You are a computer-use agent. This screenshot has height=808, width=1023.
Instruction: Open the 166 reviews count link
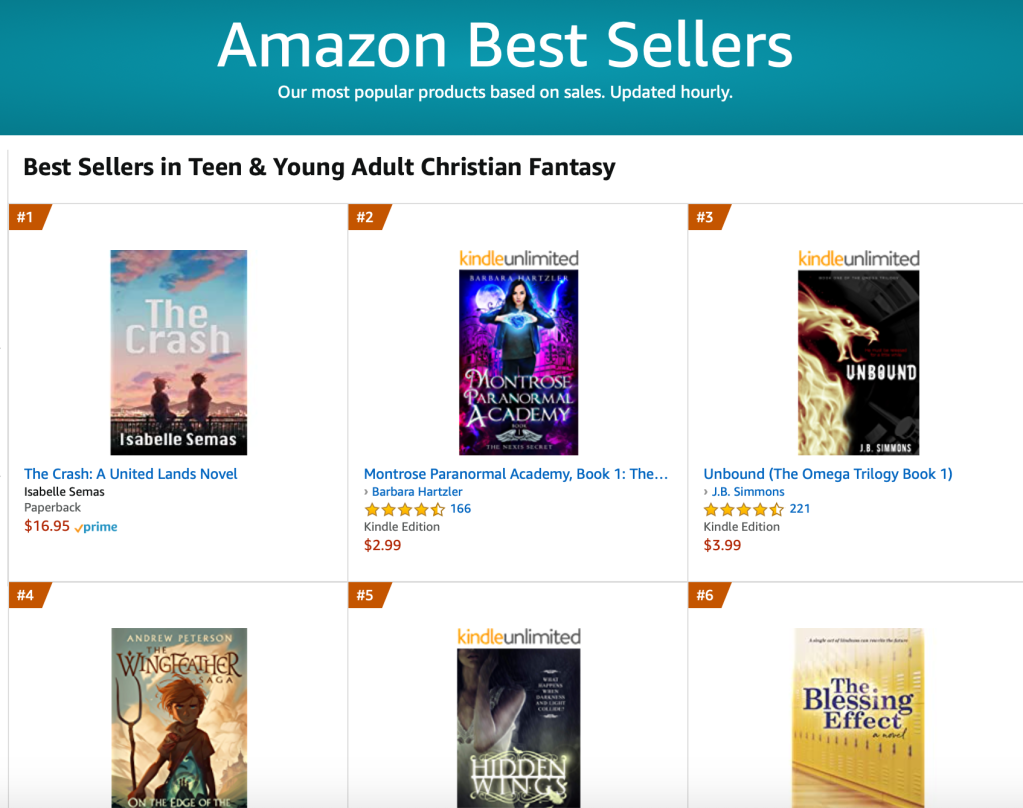coord(460,509)
